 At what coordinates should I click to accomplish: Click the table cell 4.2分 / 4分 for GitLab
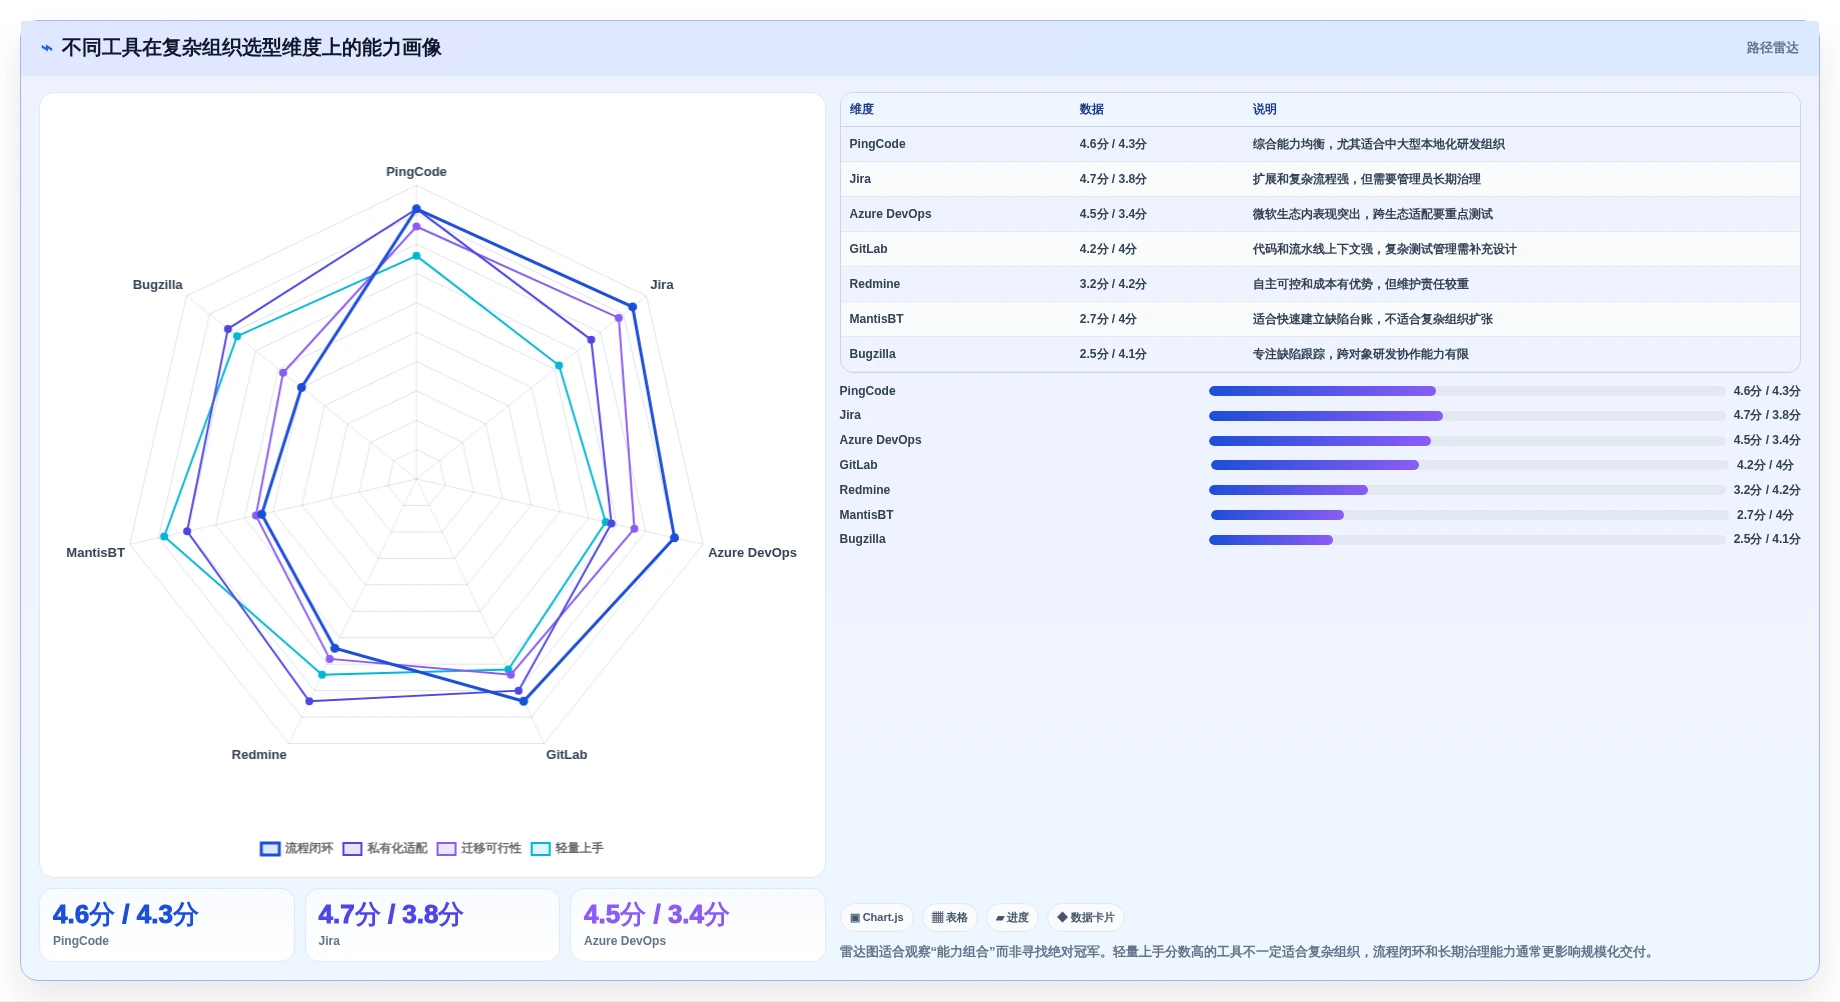[x=1108, y=249]
